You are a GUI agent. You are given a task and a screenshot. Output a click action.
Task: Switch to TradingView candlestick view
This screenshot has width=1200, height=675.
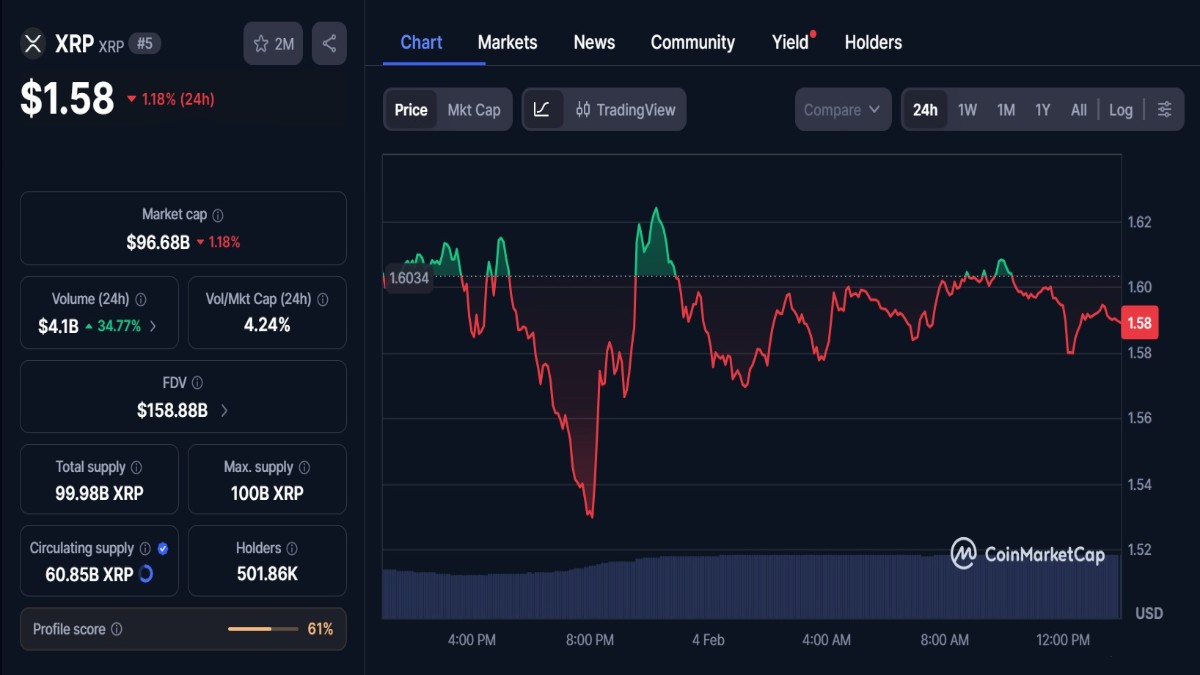pos(628,109)
